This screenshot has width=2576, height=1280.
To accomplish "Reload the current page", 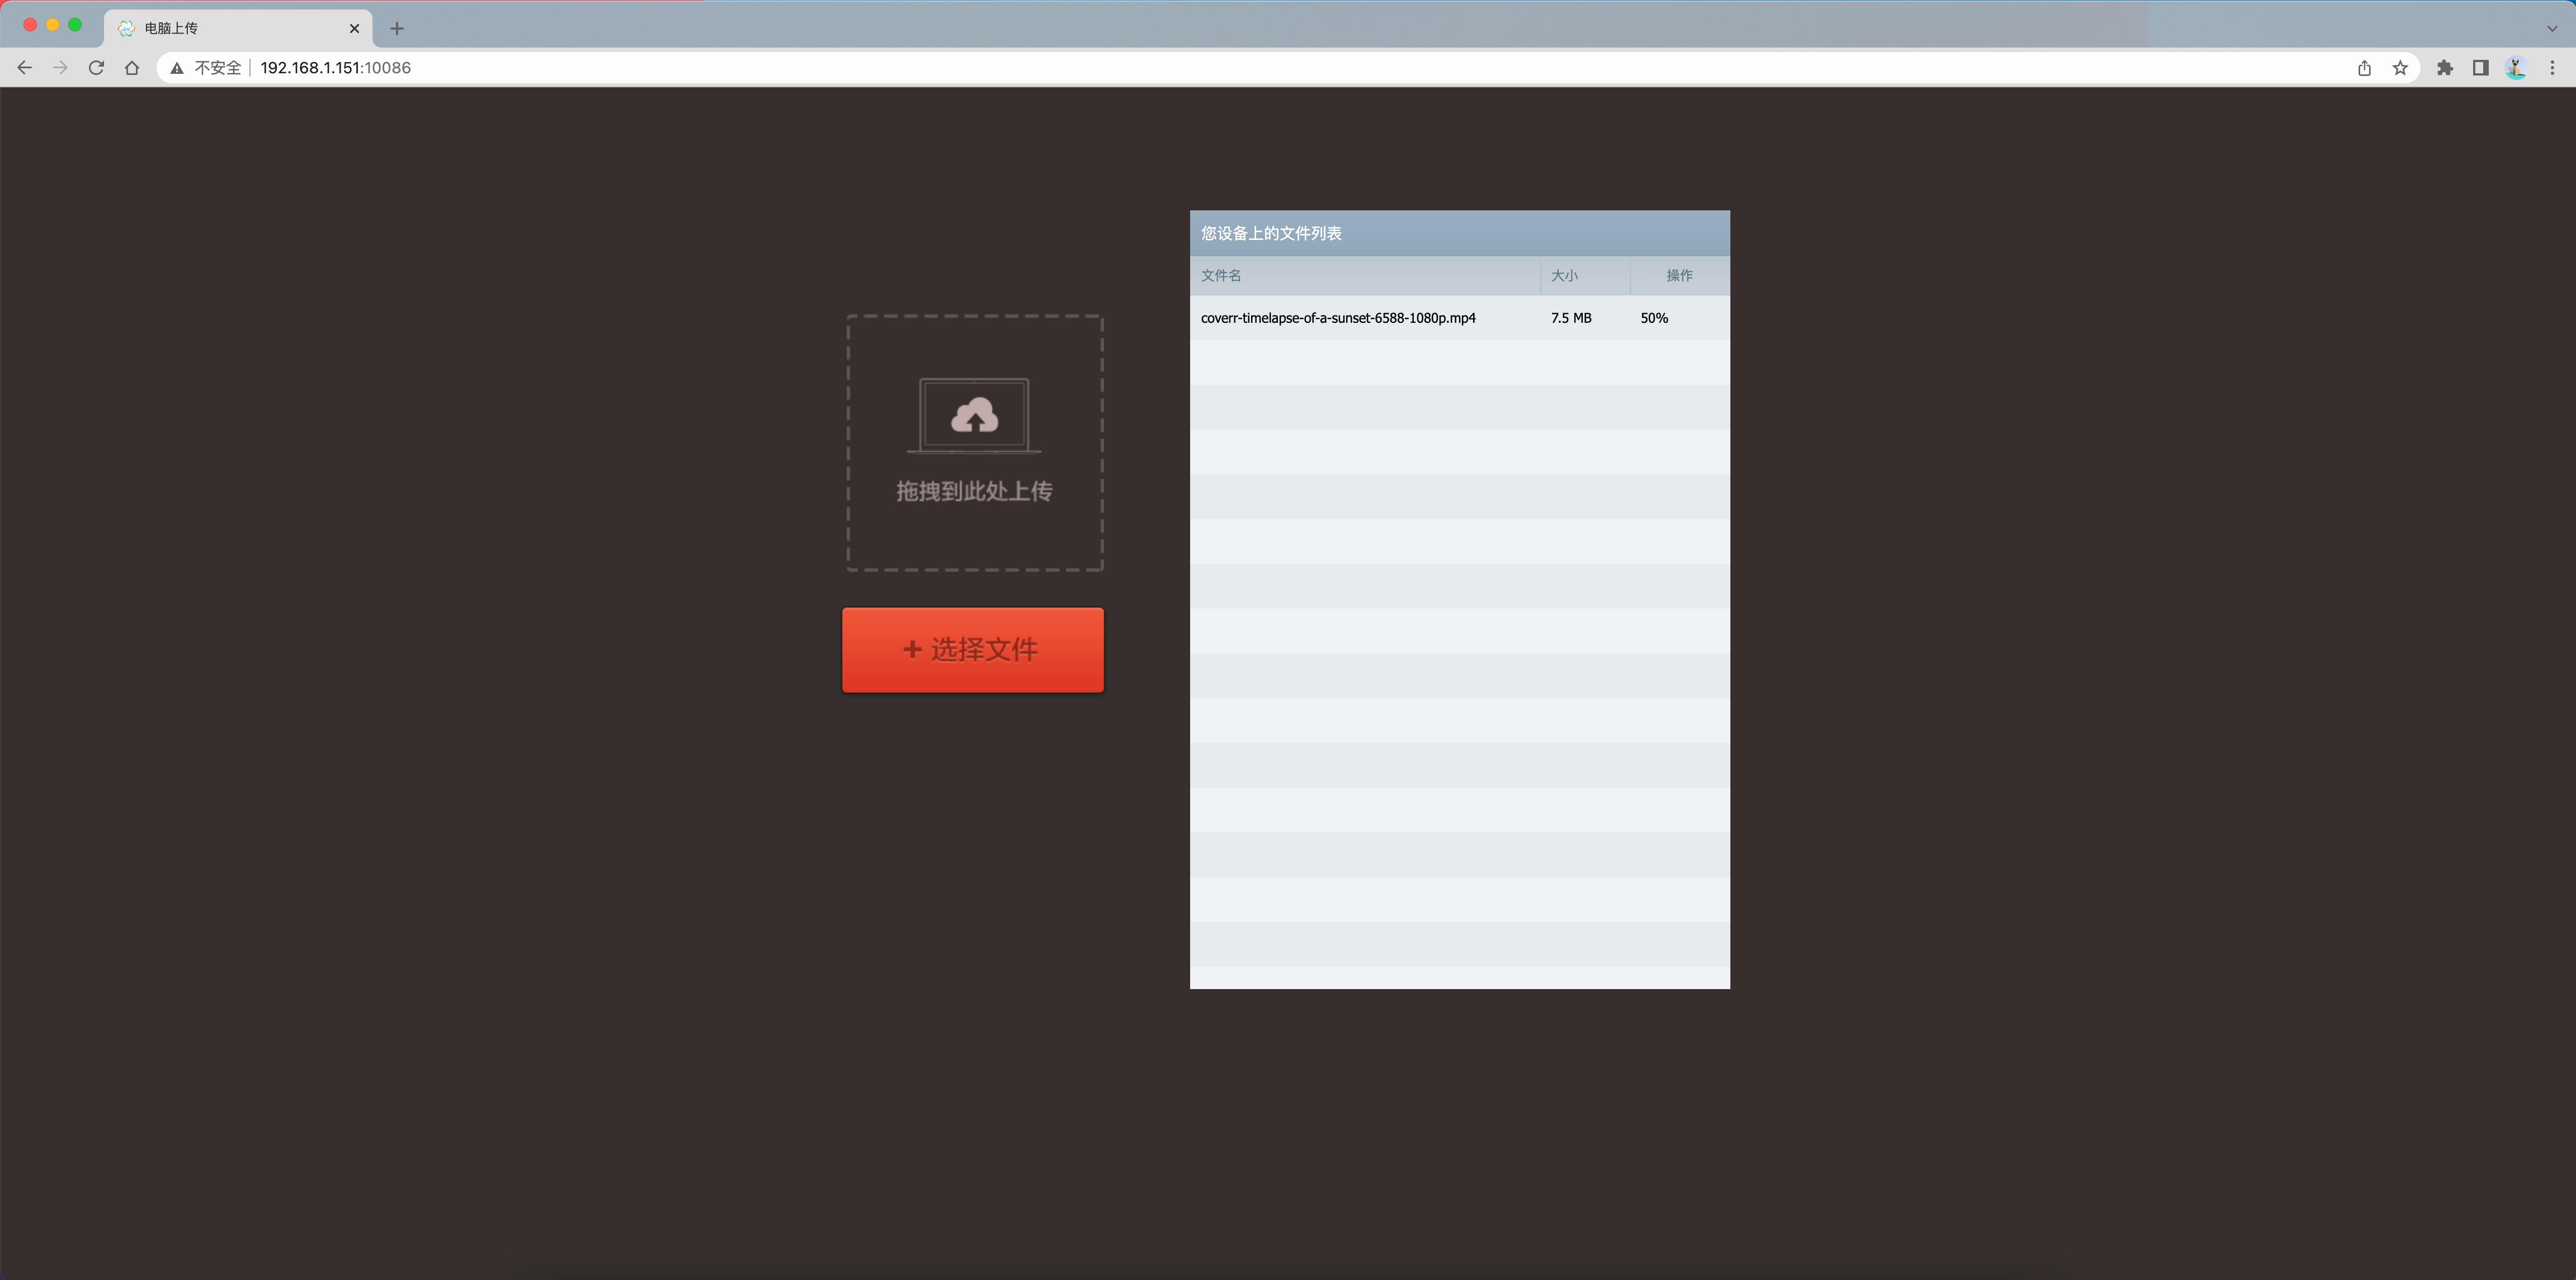I will point(96,68).
